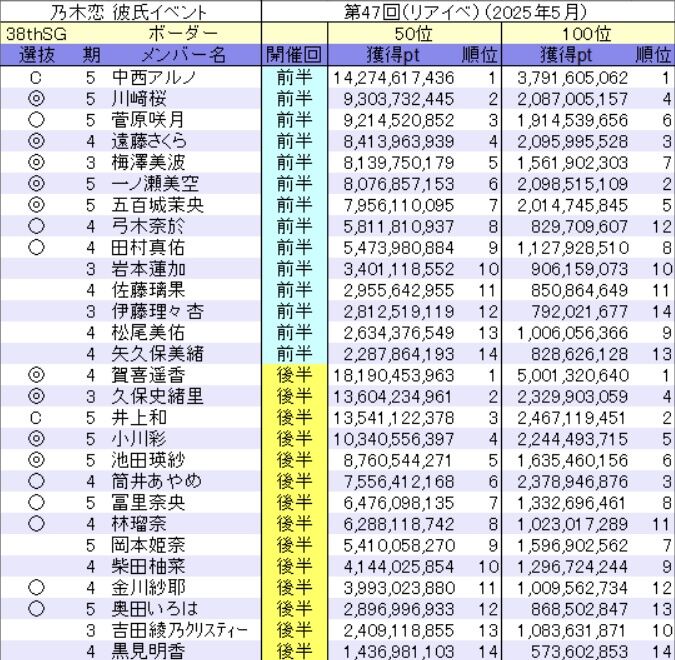Select the value 573,602,853

pos(579,651)
